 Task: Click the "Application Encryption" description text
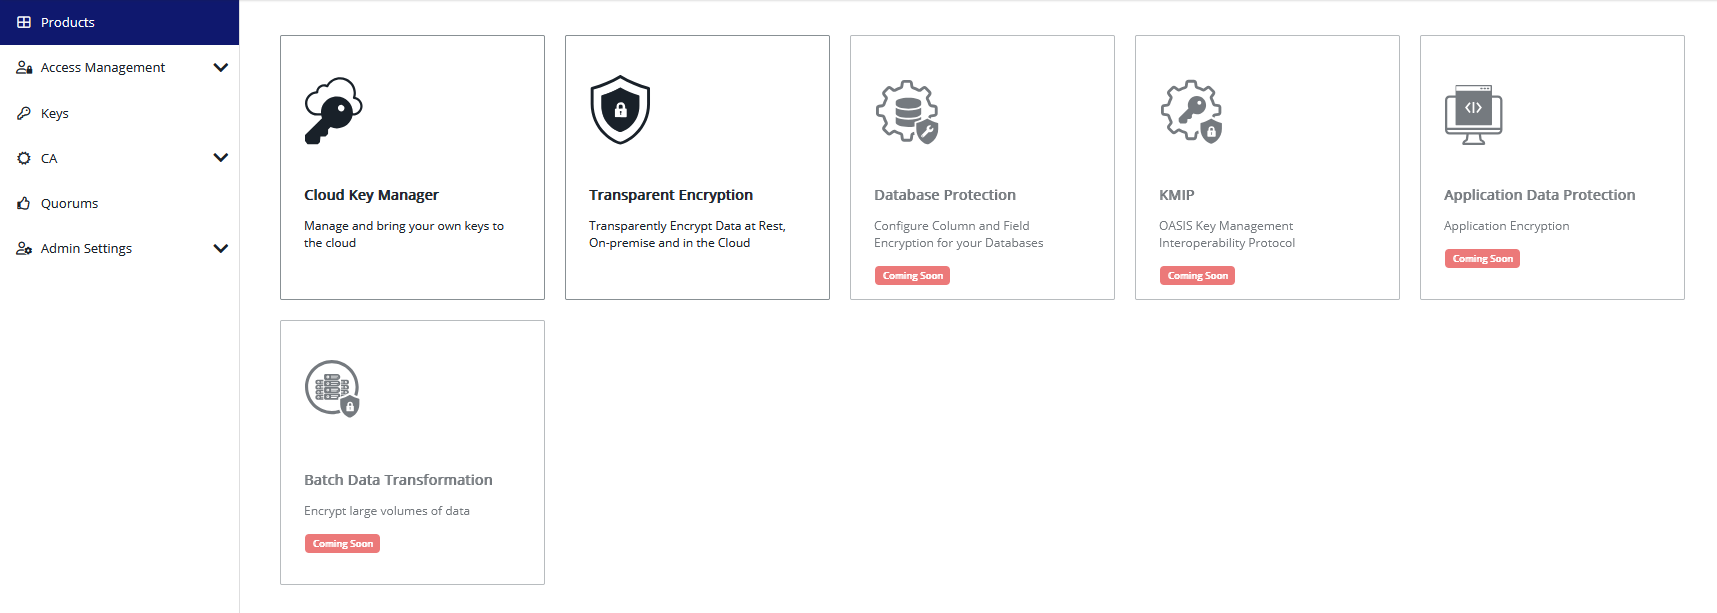pyautogui.click(x=1507, y=226)
